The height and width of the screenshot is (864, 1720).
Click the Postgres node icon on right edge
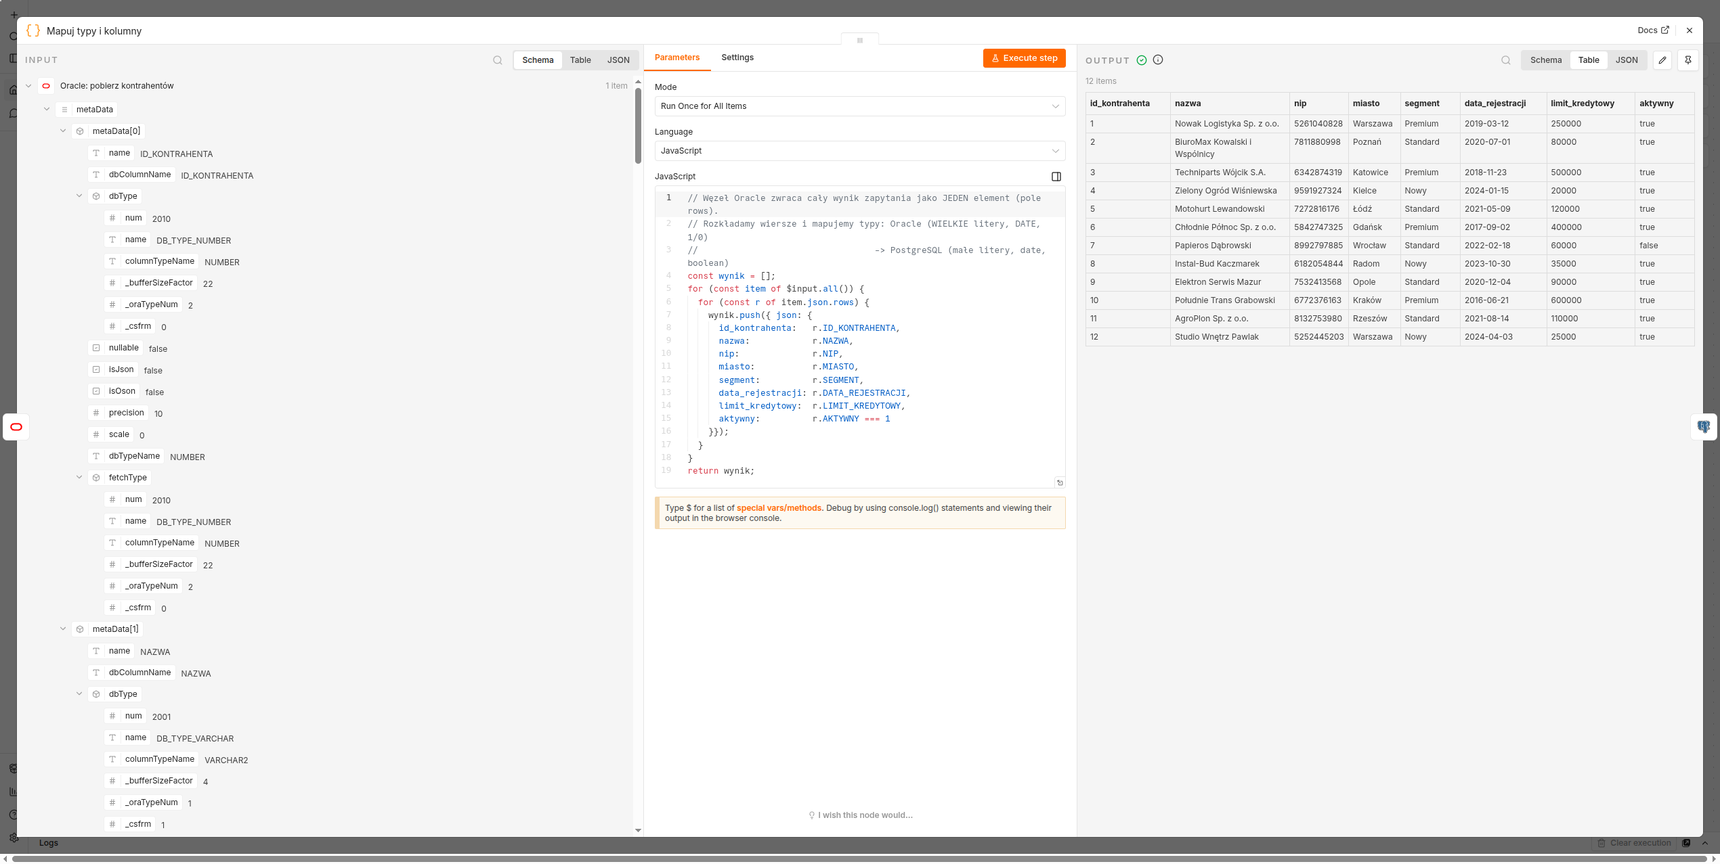[x=1704, y=427]
